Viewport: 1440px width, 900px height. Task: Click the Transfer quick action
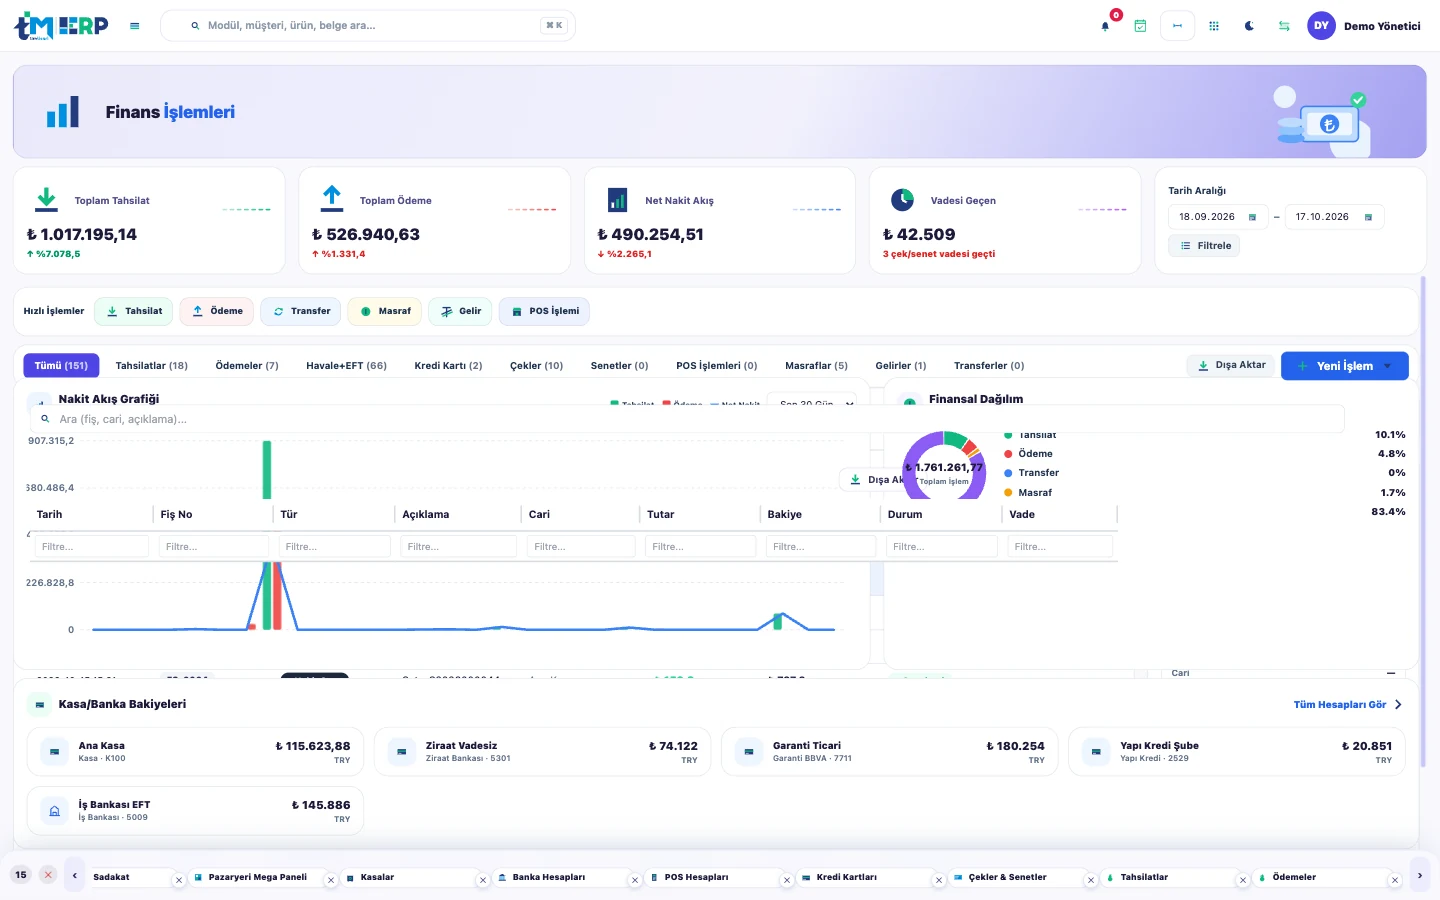coord(301,312)
